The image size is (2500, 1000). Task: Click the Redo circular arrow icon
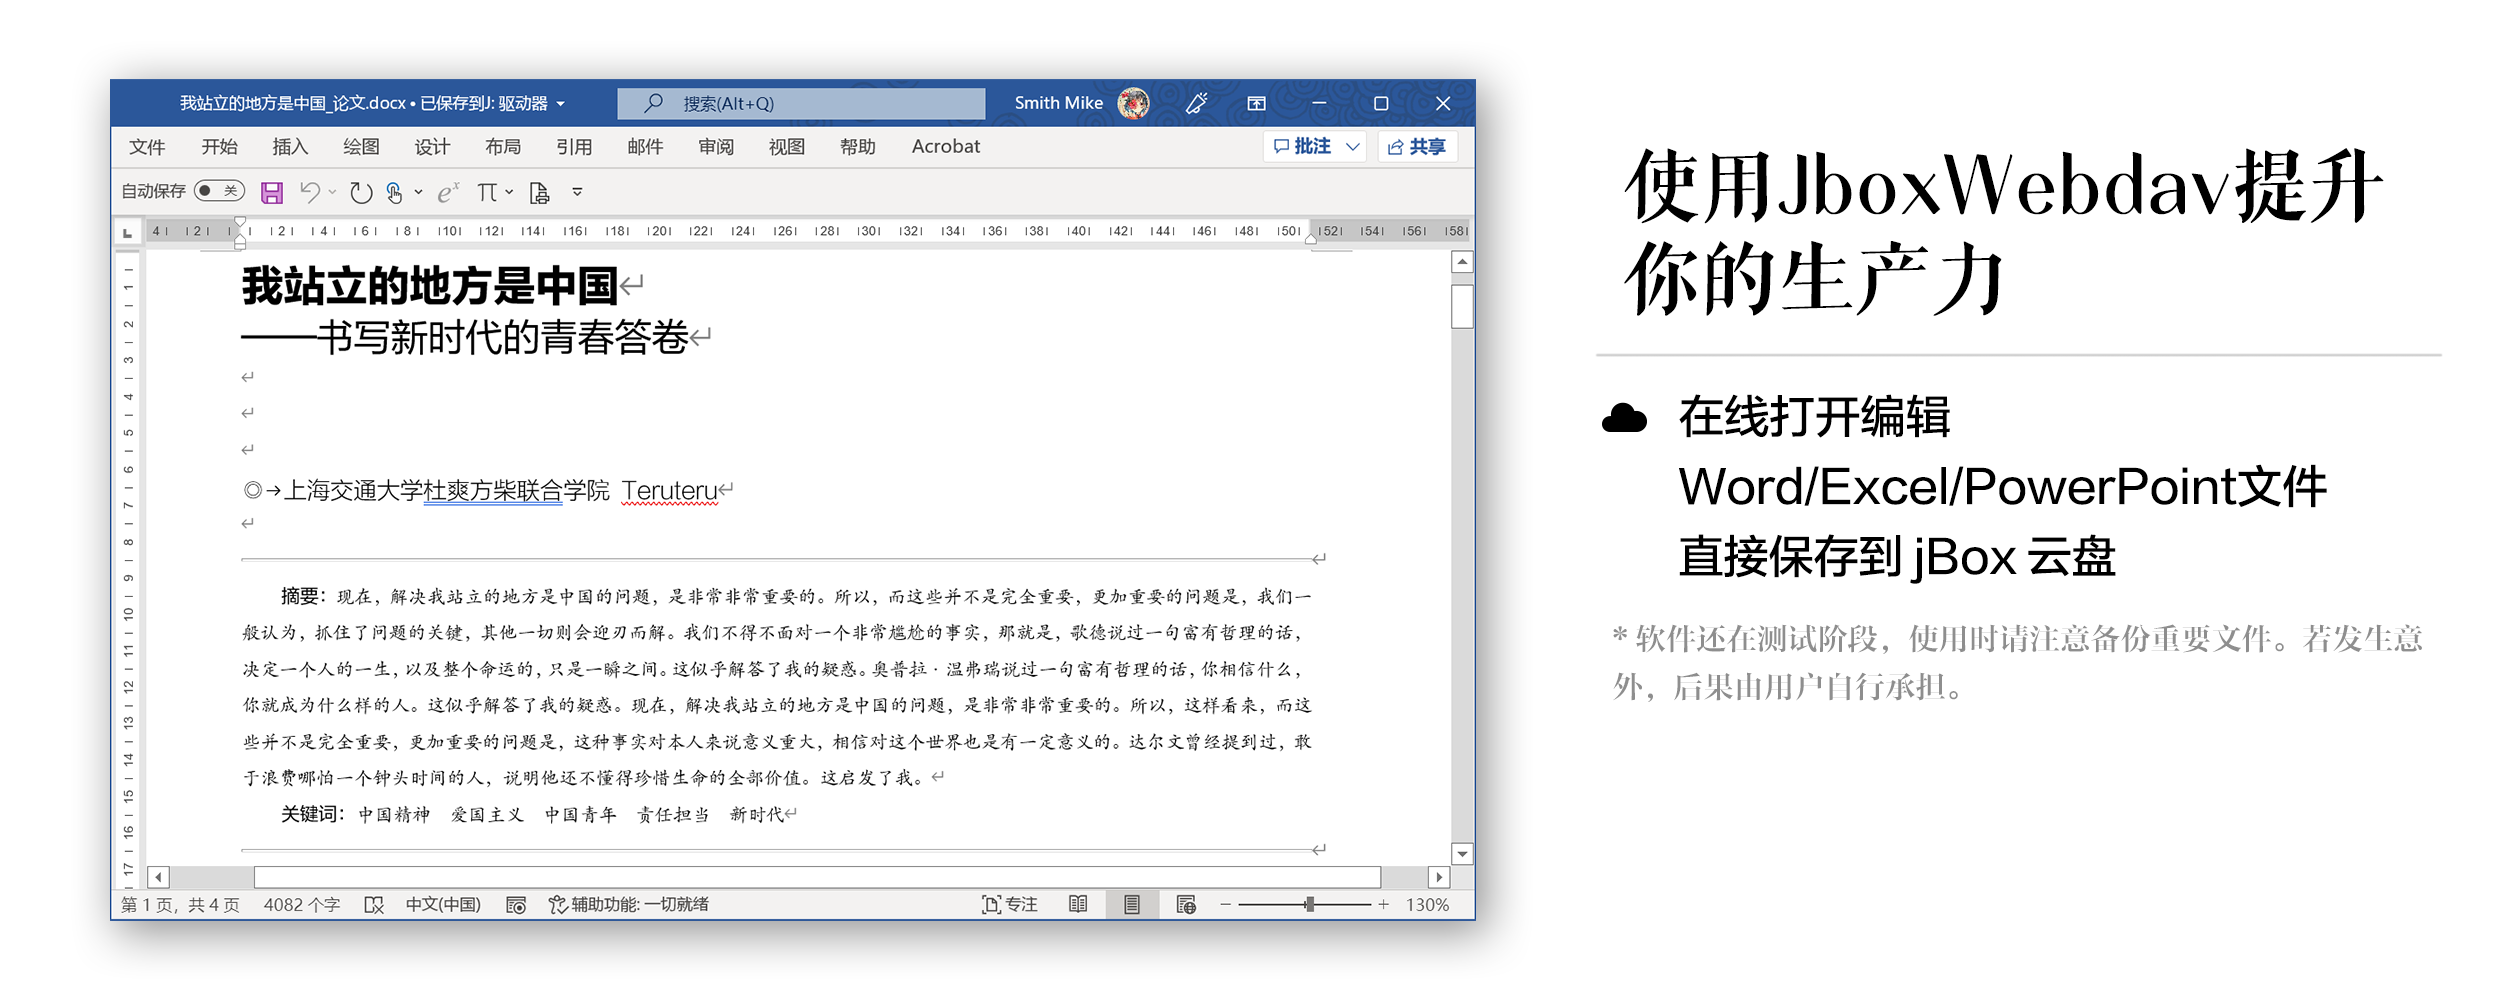361,192
